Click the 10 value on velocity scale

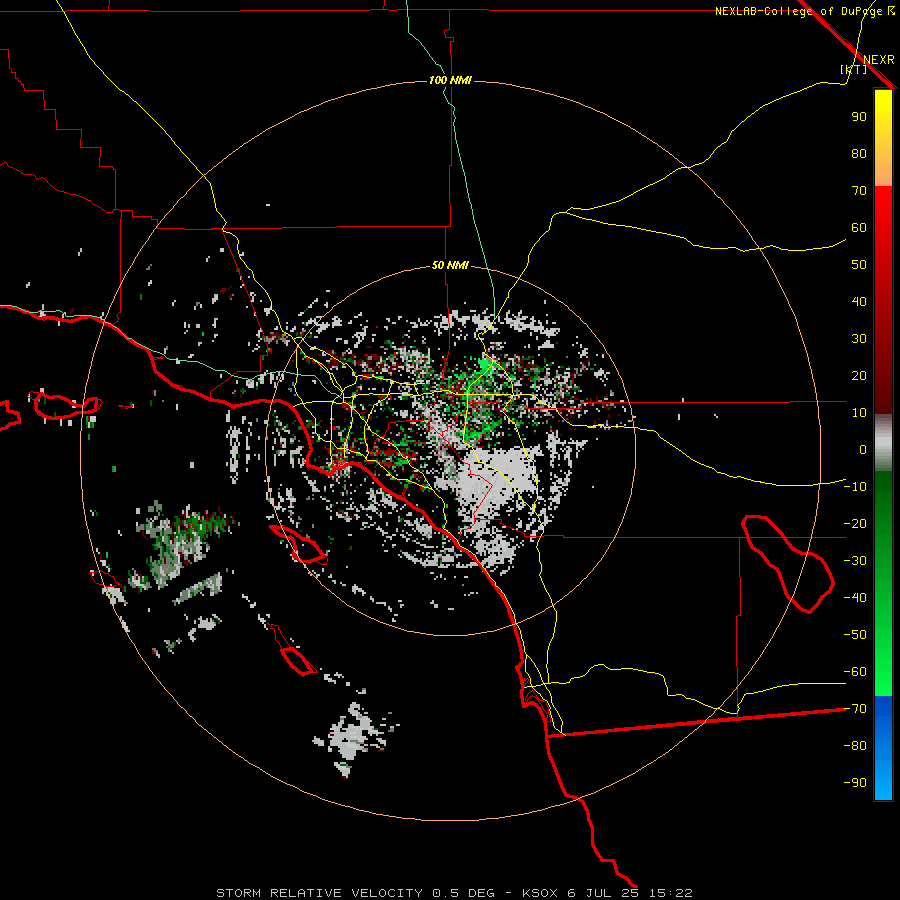(x=859, y=413)
